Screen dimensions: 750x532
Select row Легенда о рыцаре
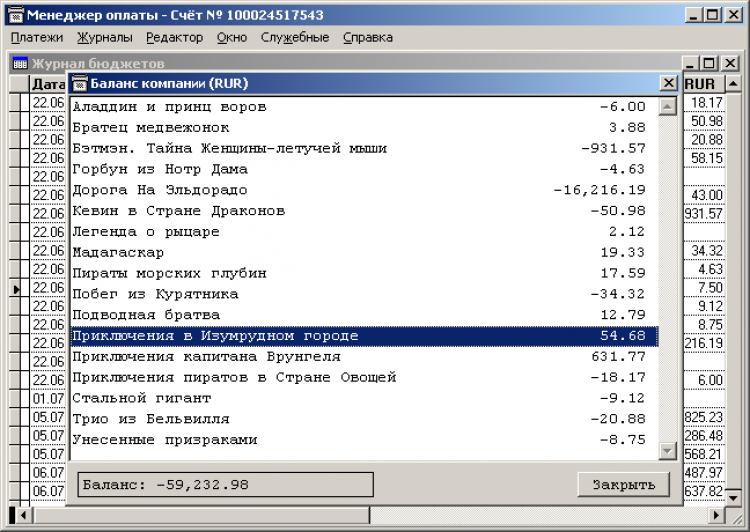coord(364,232)
